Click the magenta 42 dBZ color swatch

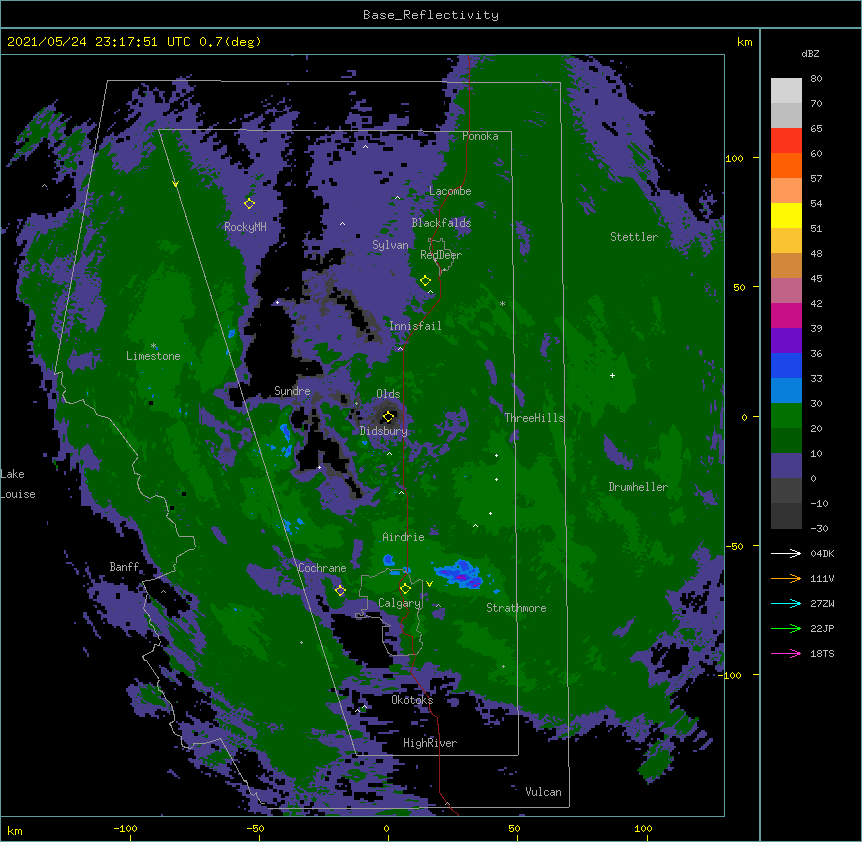click(x=786, y=315)
